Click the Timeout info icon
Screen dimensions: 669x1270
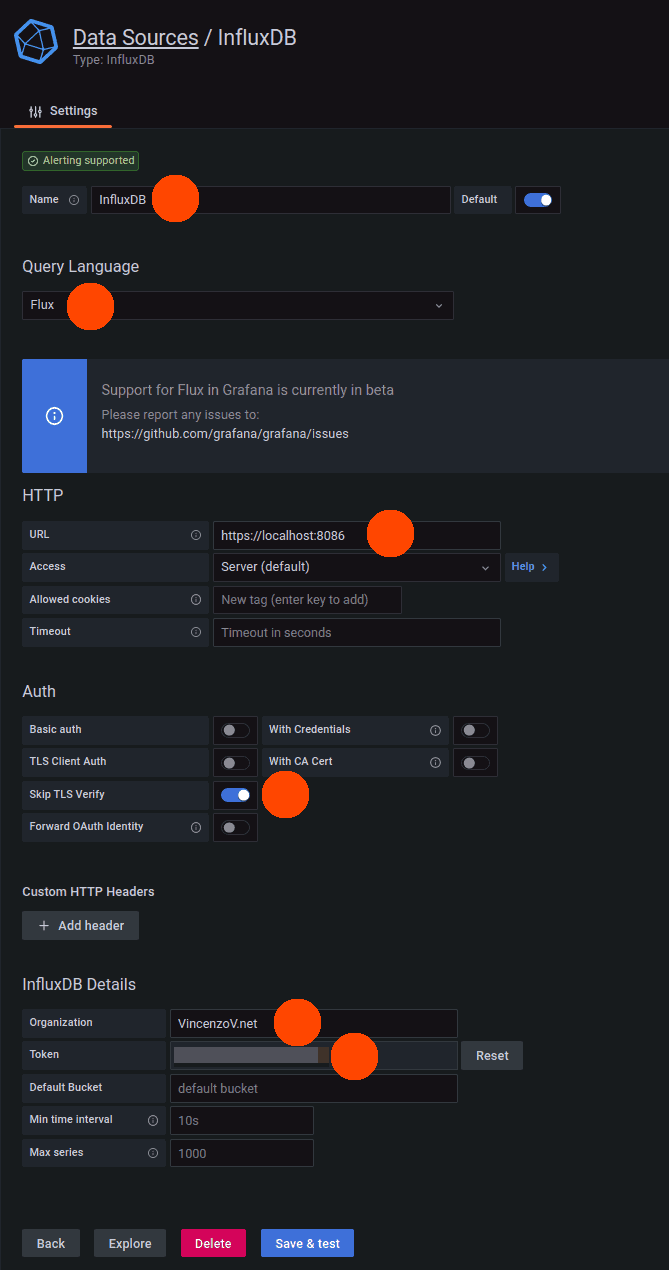(196, 632)
